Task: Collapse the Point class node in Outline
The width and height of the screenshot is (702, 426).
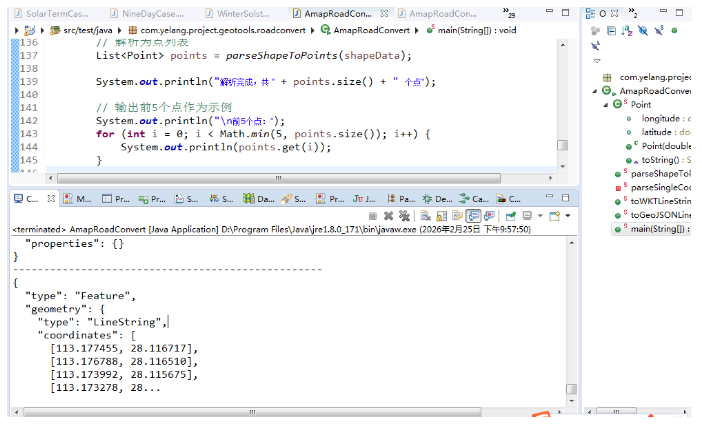Action: 606,105
